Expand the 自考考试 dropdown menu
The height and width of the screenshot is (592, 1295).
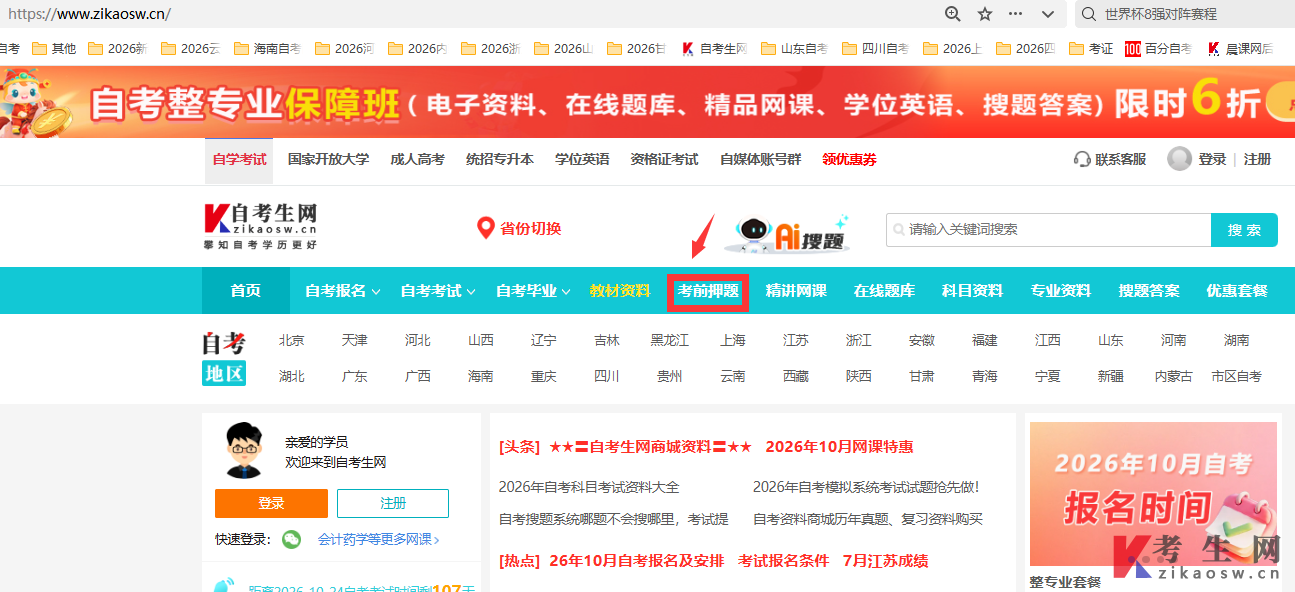click(438, 291)
